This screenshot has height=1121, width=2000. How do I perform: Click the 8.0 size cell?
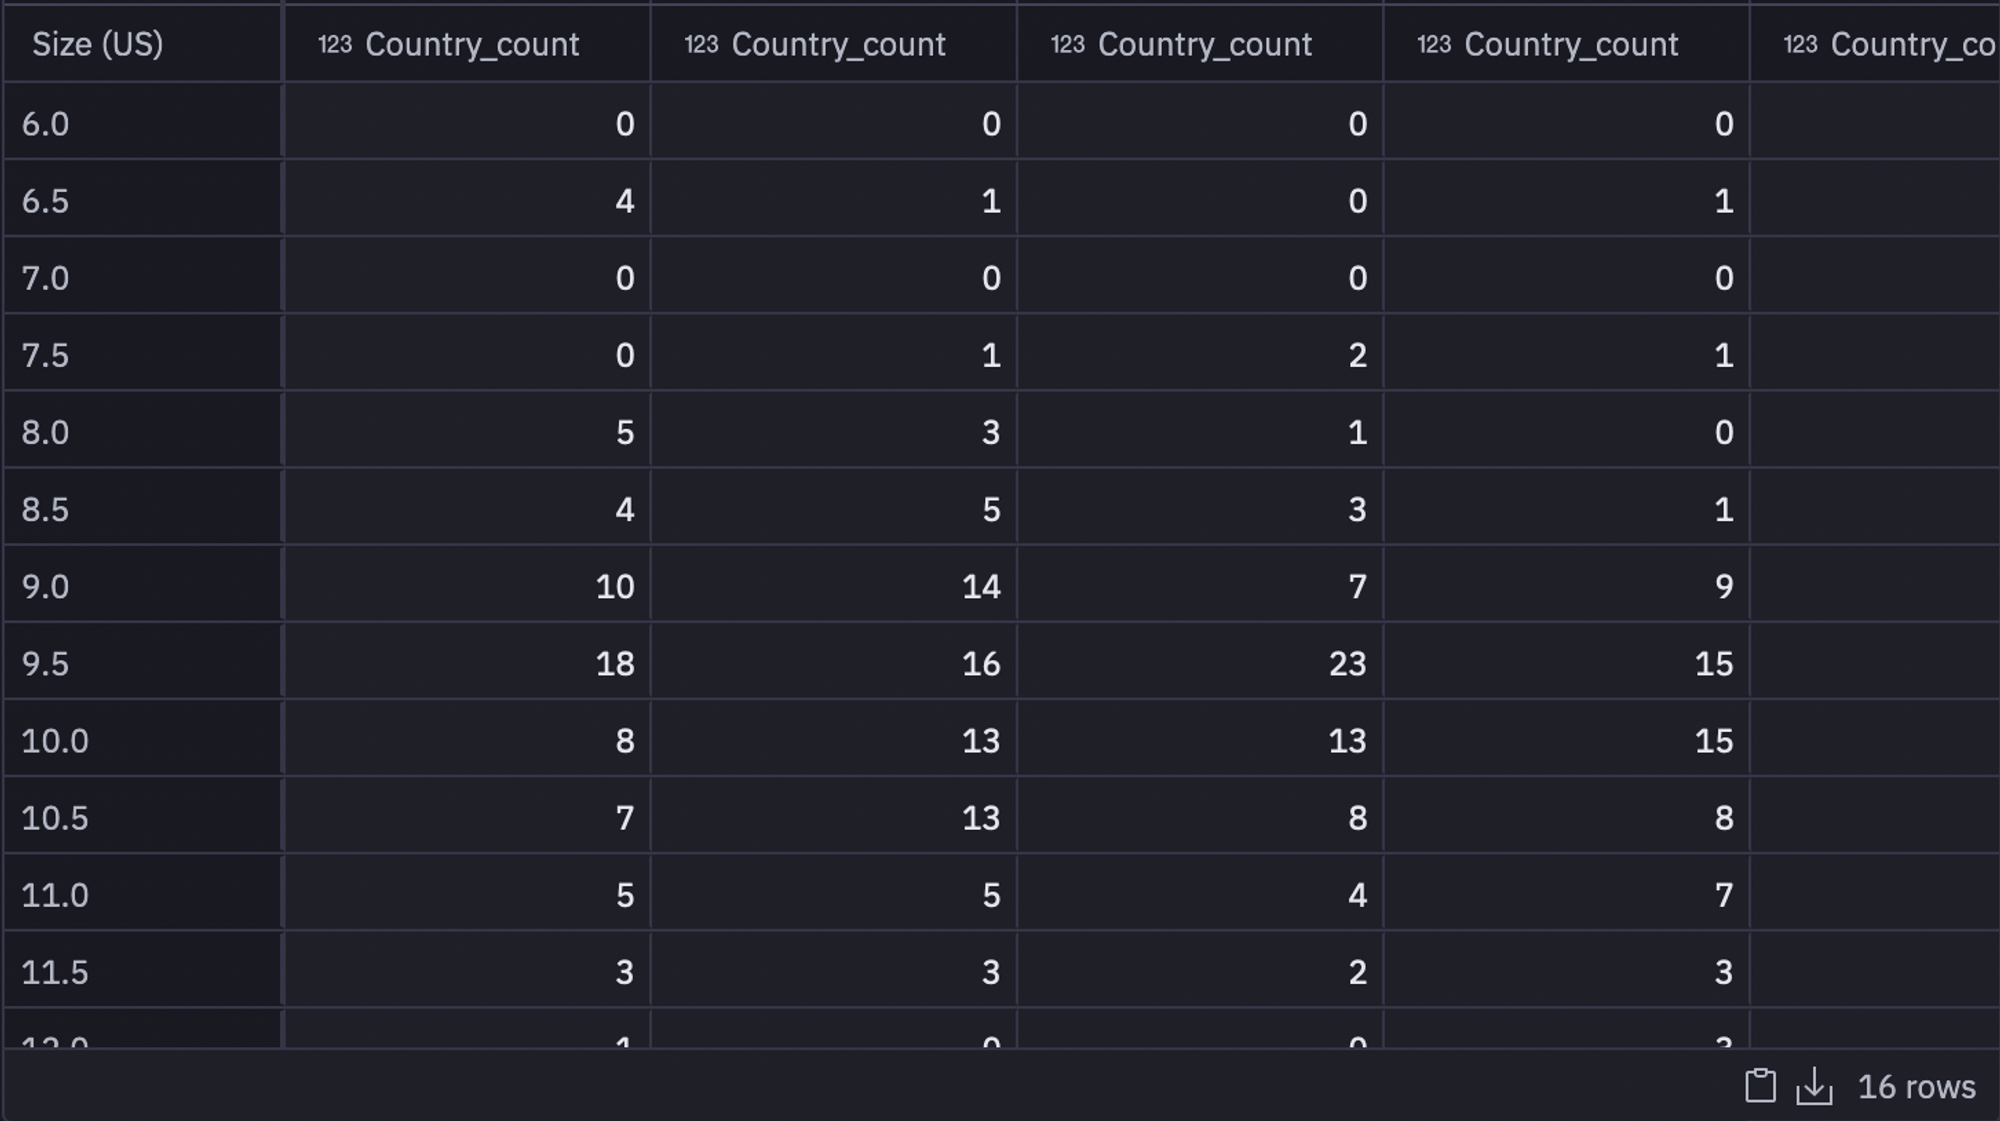tap(46, 432)
